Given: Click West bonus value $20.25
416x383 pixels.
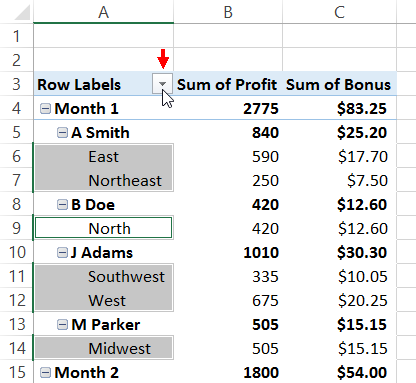Looking at the screenshot, I should (x=363, y=301).
